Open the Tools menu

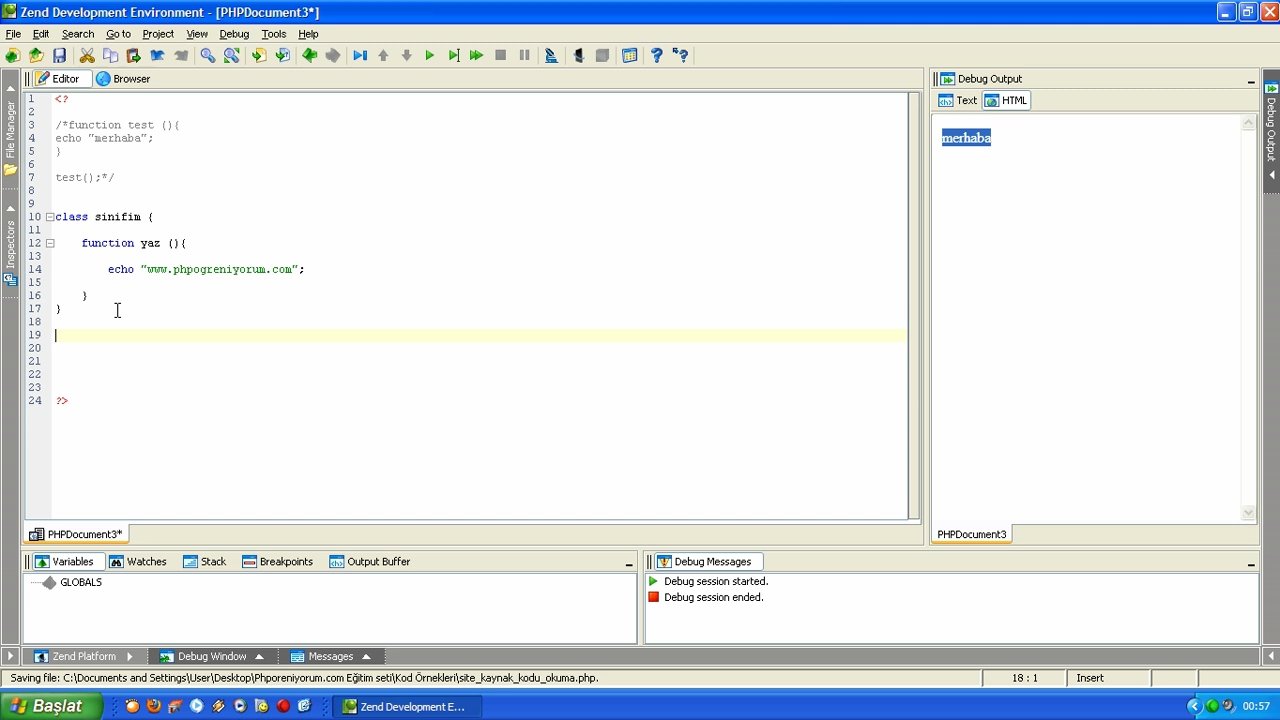coord(274,34)
